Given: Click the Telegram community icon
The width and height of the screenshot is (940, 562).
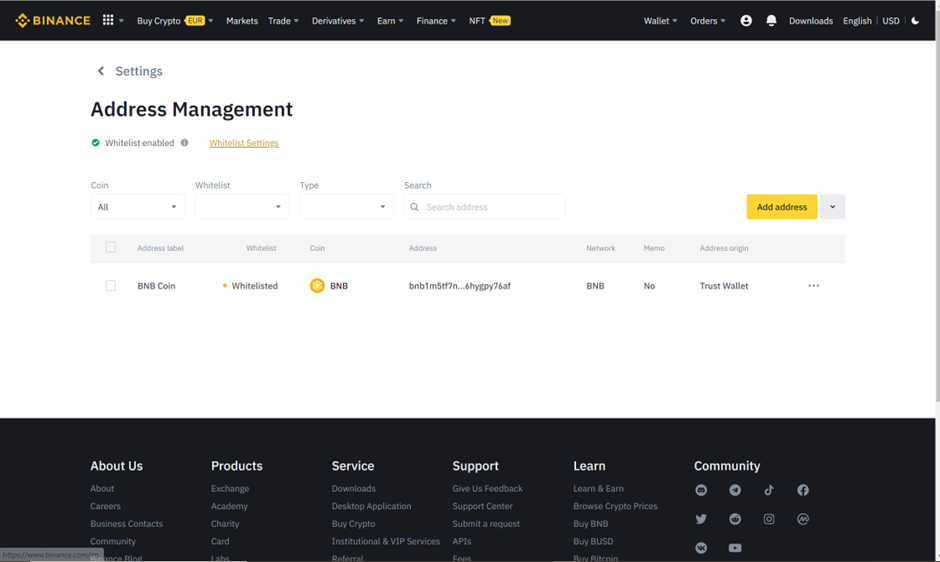Looking at the screenshot, I should [x=735, y=490].
